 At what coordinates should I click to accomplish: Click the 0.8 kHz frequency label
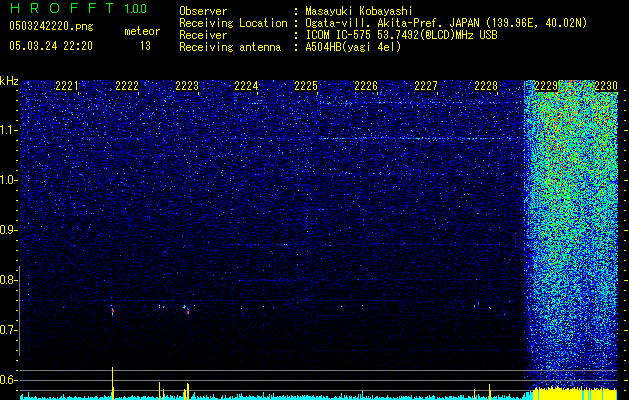[x=8, y=280]
